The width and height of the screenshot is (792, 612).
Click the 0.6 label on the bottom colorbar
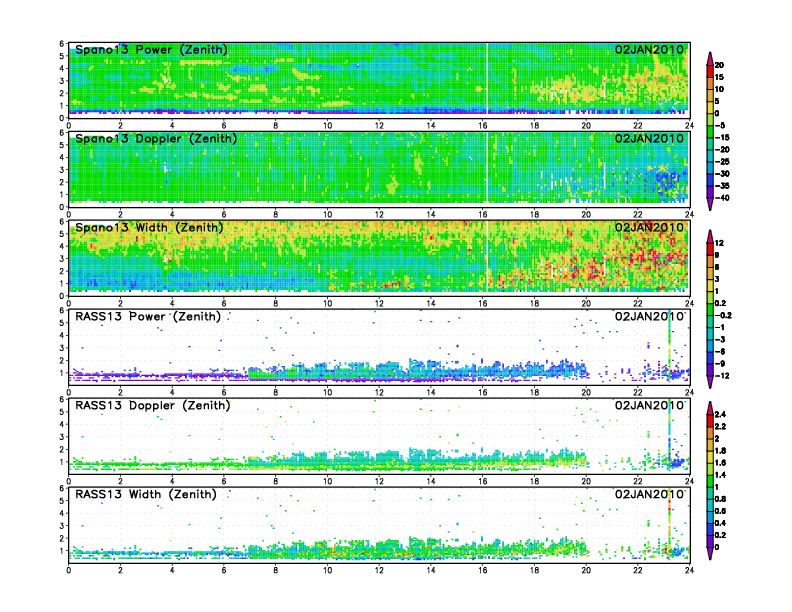tap(720, 511)
